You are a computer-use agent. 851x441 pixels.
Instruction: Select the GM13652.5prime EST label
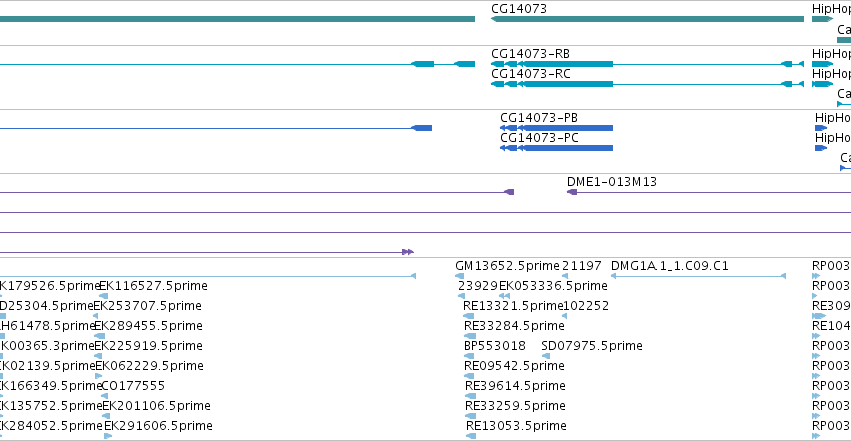click(x=507, y=266)
